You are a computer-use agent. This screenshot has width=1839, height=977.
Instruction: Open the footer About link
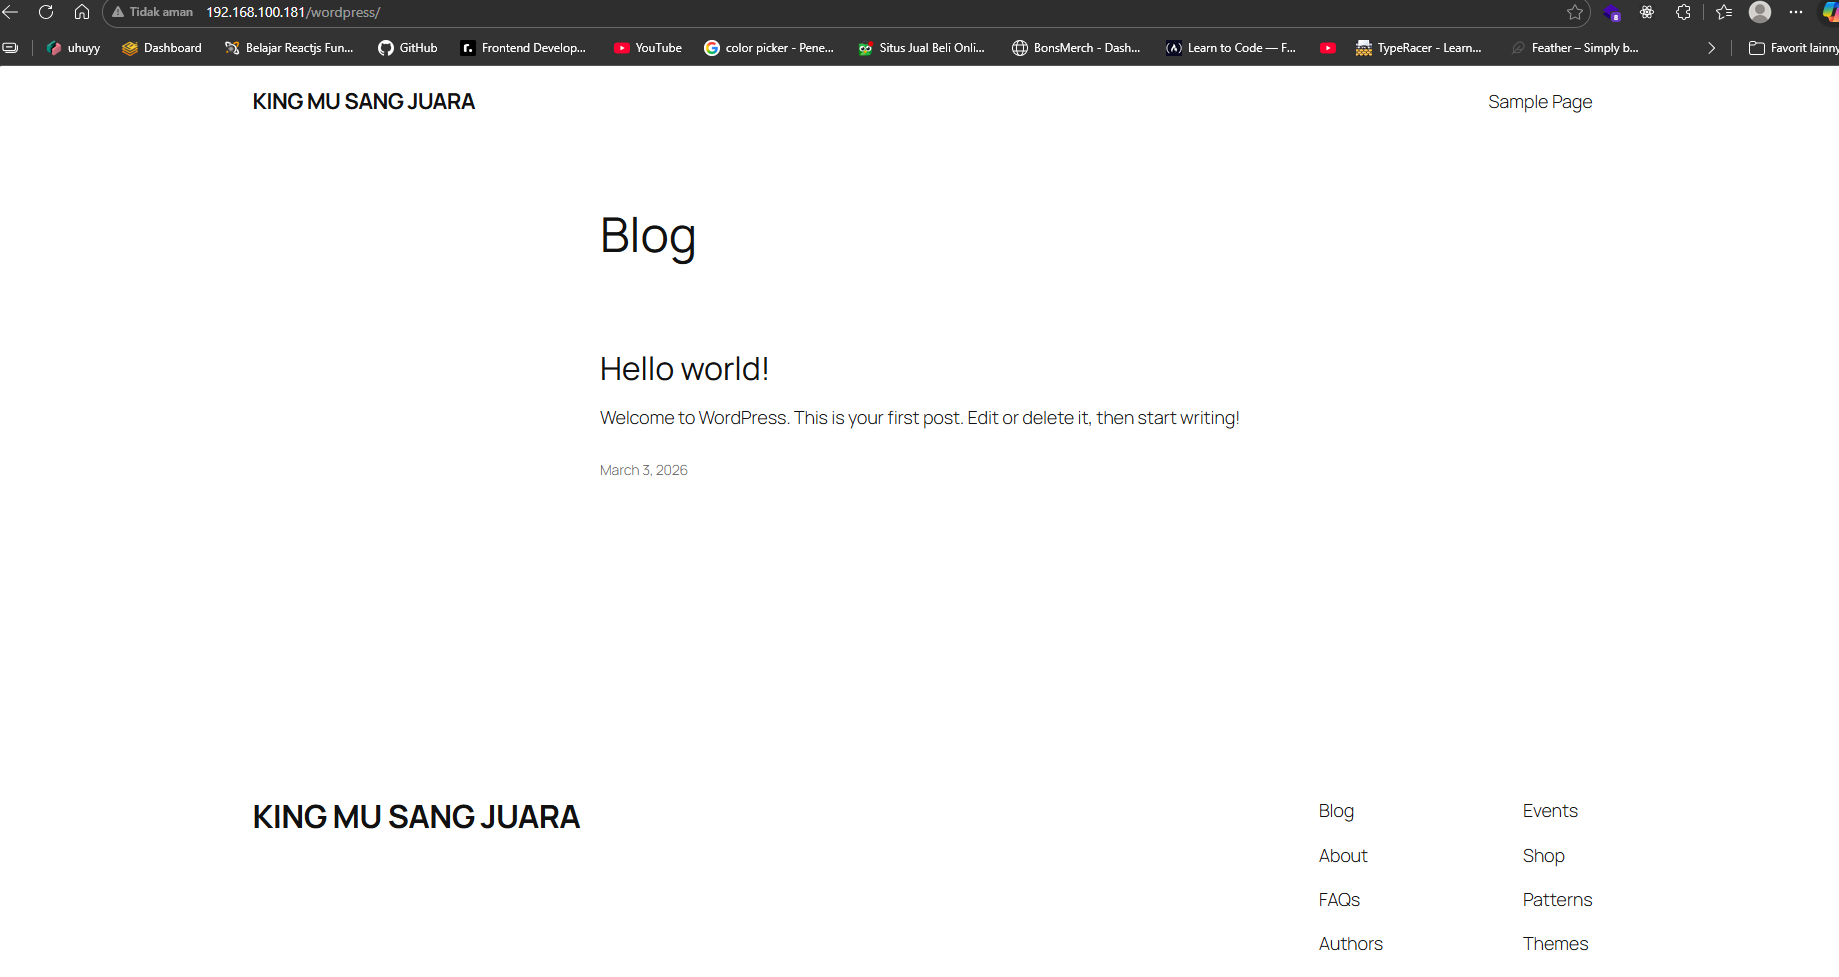tap(1343, 856)
